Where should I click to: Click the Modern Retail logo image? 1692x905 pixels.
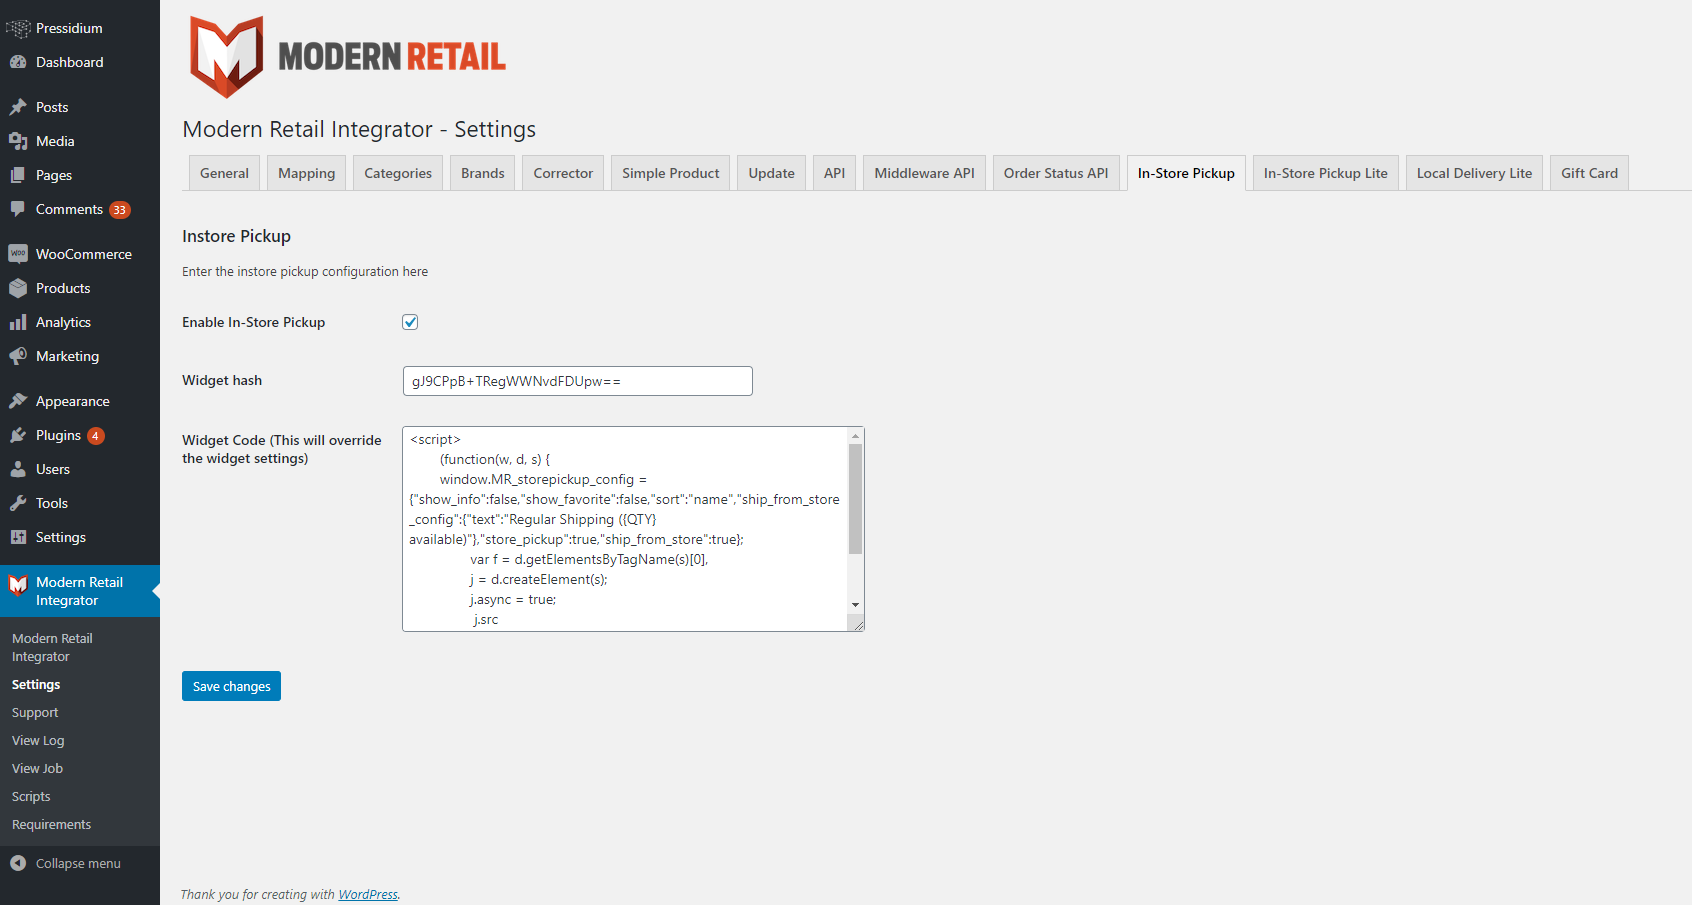[x=348, y=57]
